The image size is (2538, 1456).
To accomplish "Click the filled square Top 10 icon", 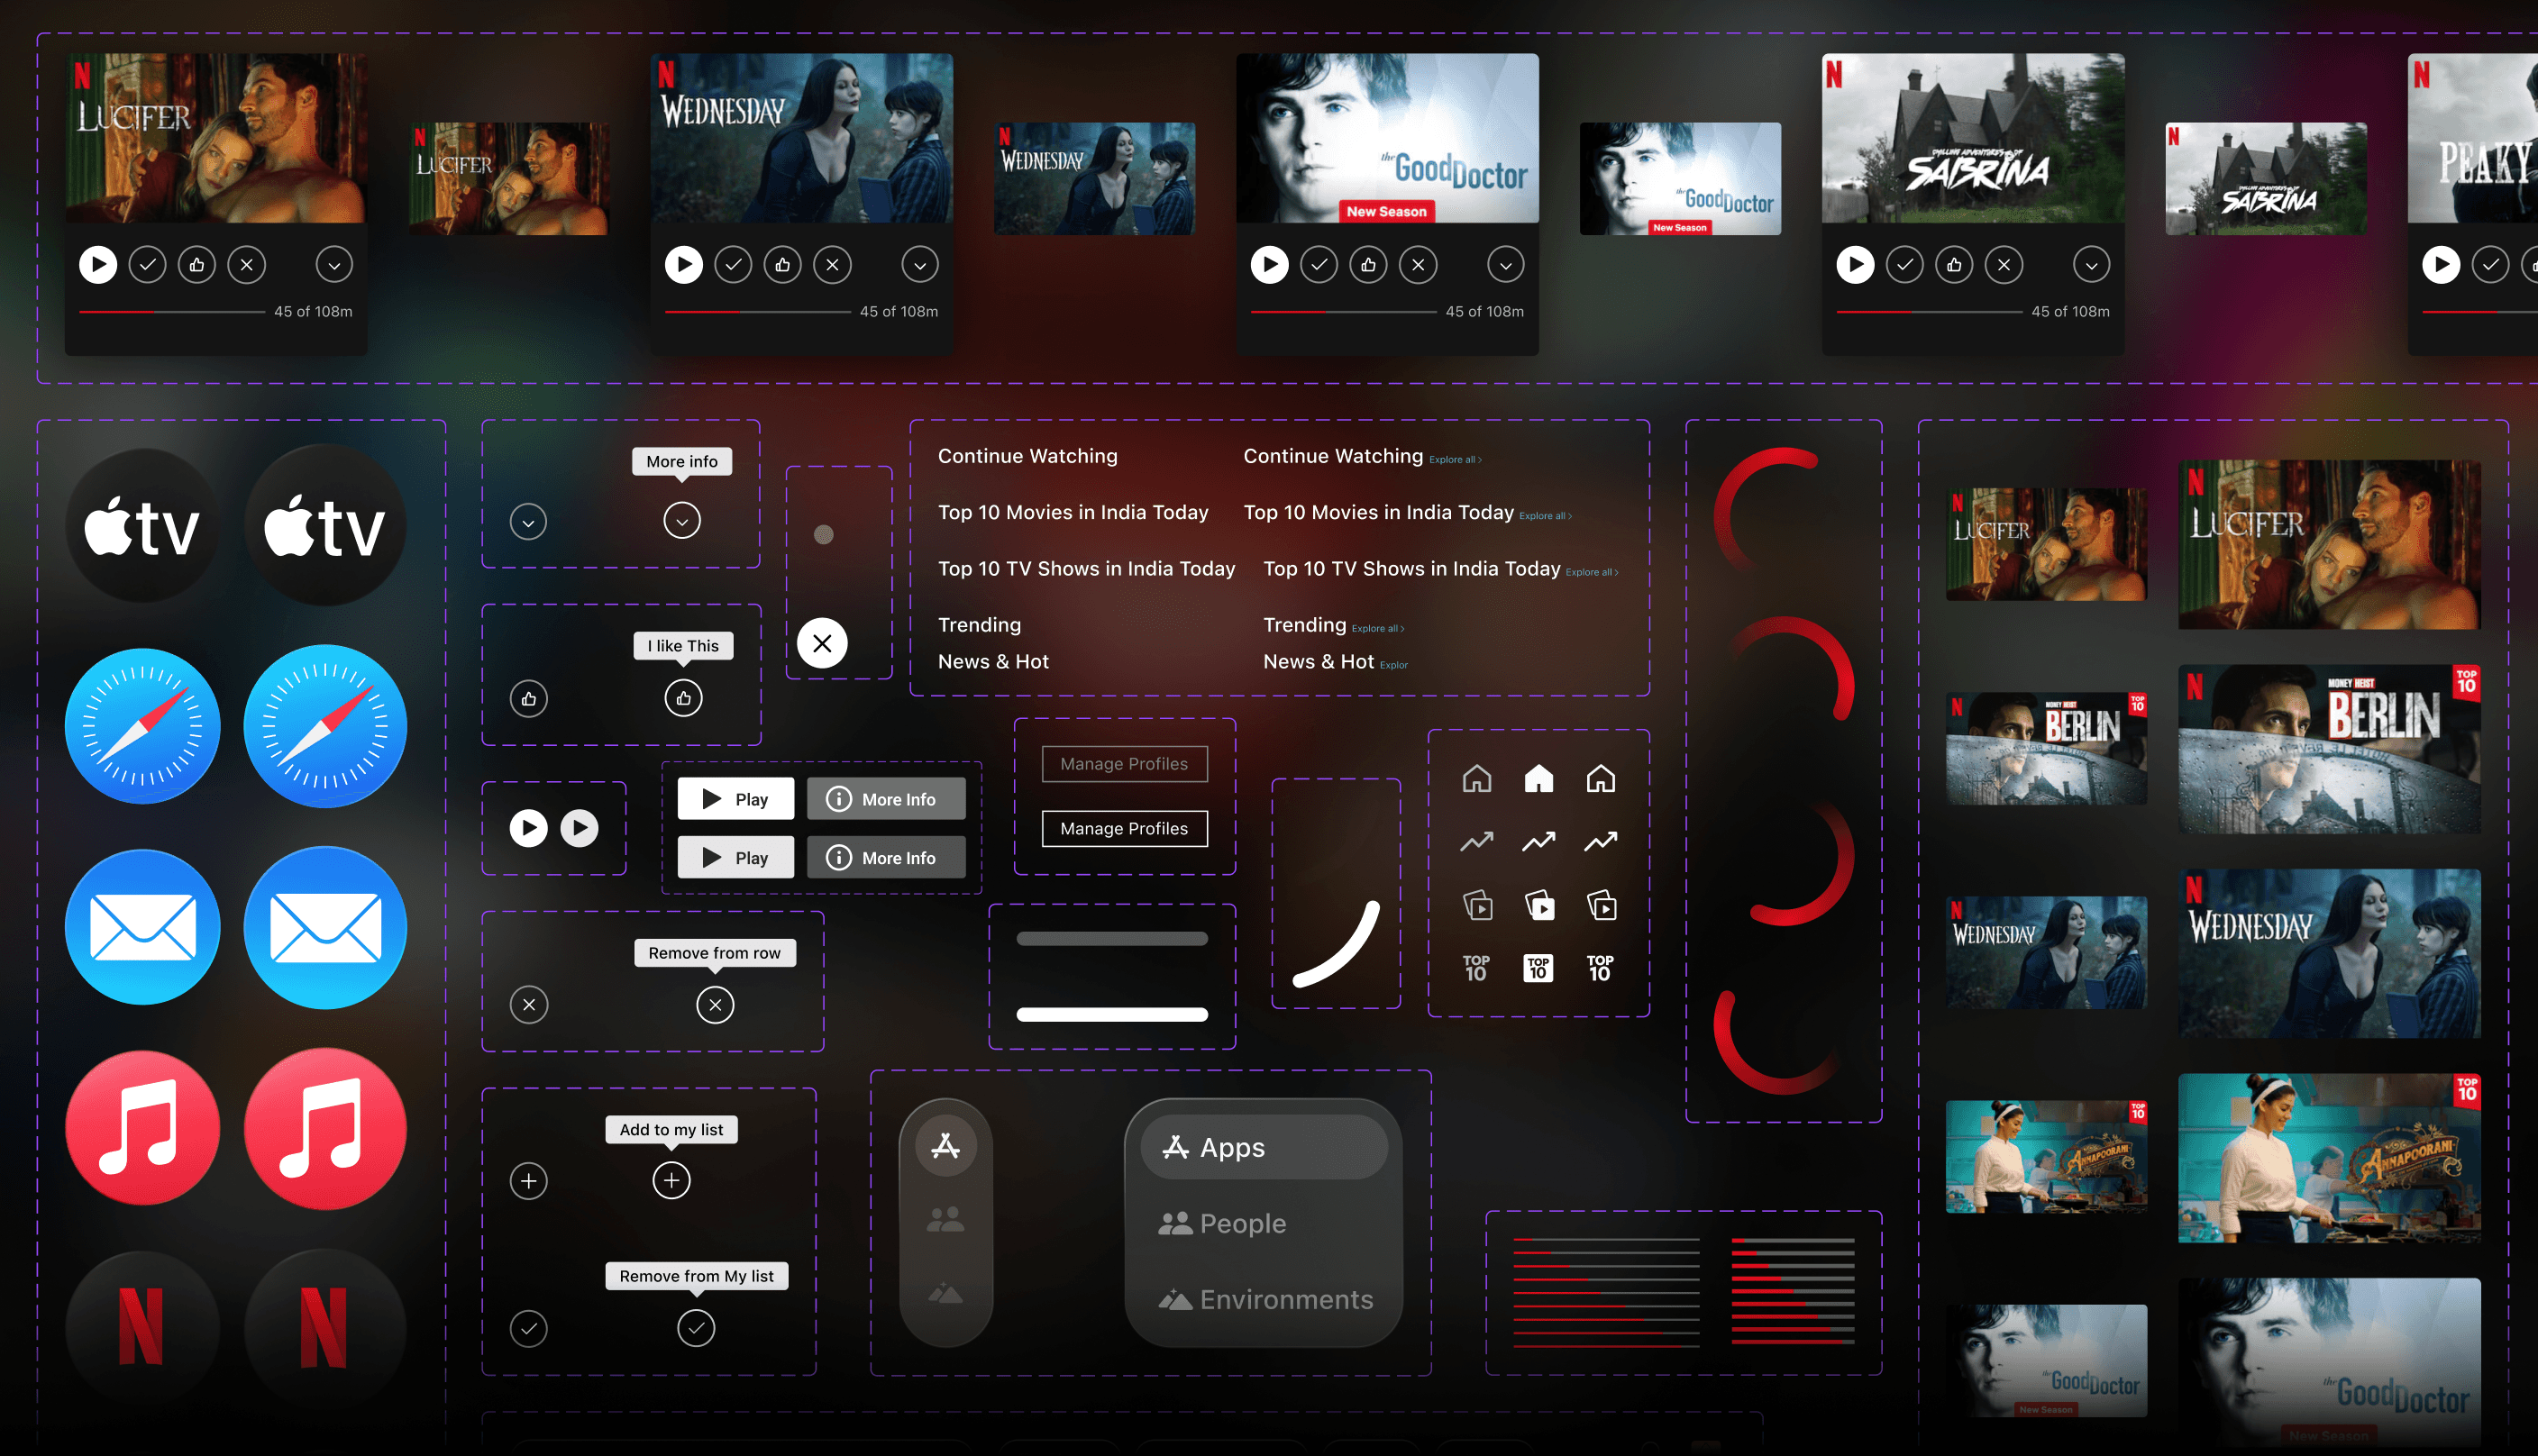I will click(x=1538, y=967).
